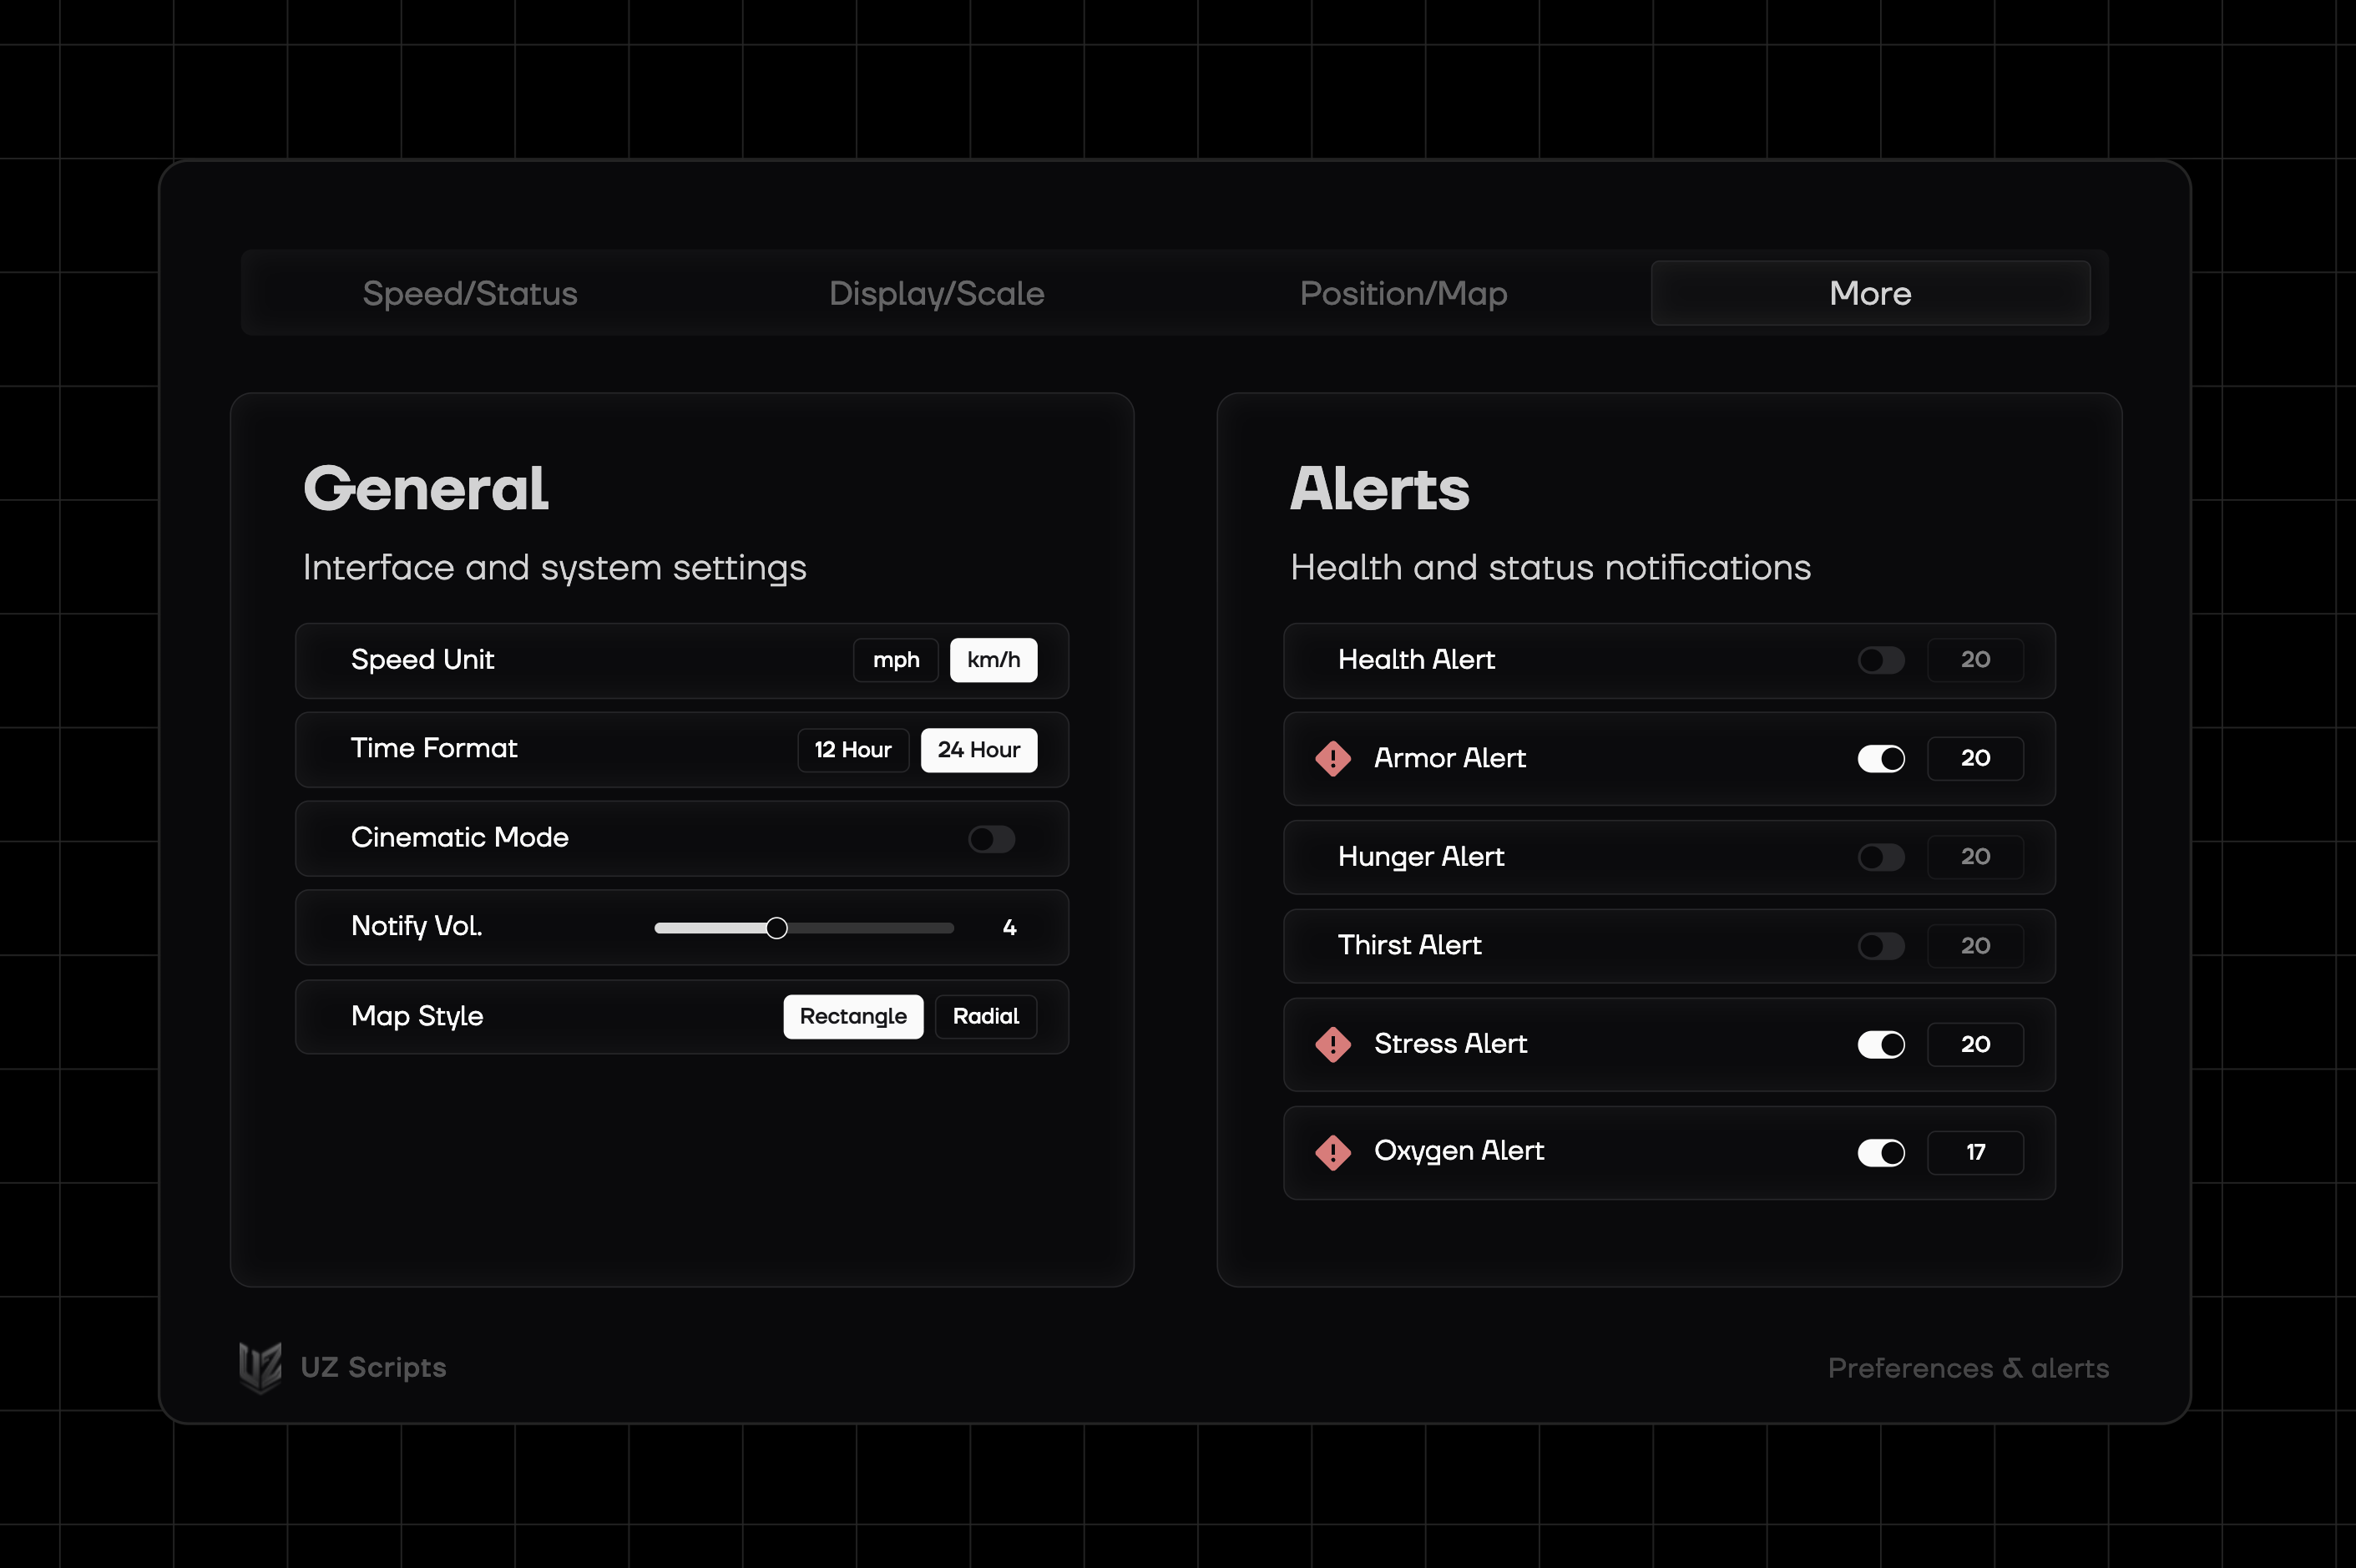2356x1568 pixels.
Task: Click 'Health and status notifications' subtitle
Action: pyautogui.click(x=1550, y=567)
